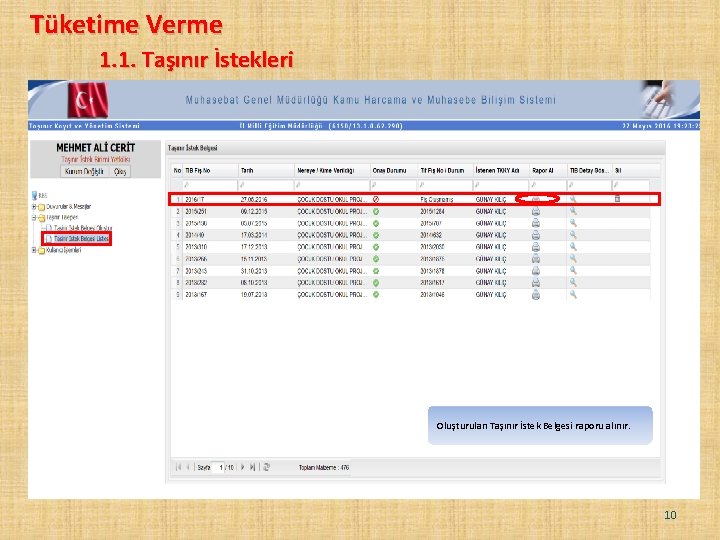Open detail magnifier for the 17.12.2013 row
Viewport: 720px width, 540px height.
tap(573, 247)
